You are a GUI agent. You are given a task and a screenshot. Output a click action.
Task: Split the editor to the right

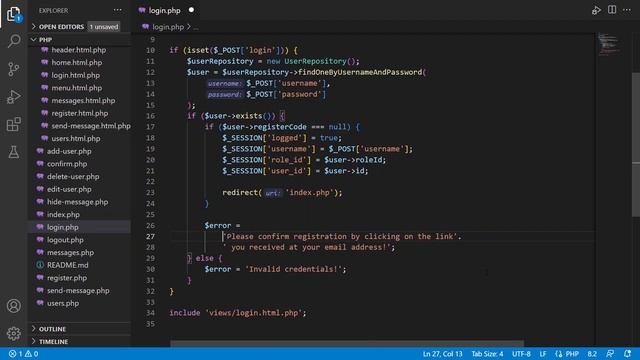click(612, 10)
